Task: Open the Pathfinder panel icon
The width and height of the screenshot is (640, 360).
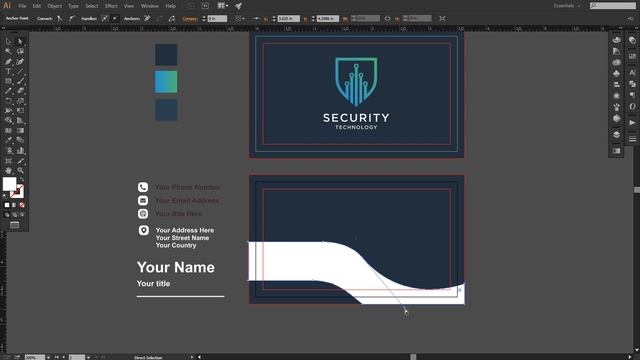Action: pos(632,84)
